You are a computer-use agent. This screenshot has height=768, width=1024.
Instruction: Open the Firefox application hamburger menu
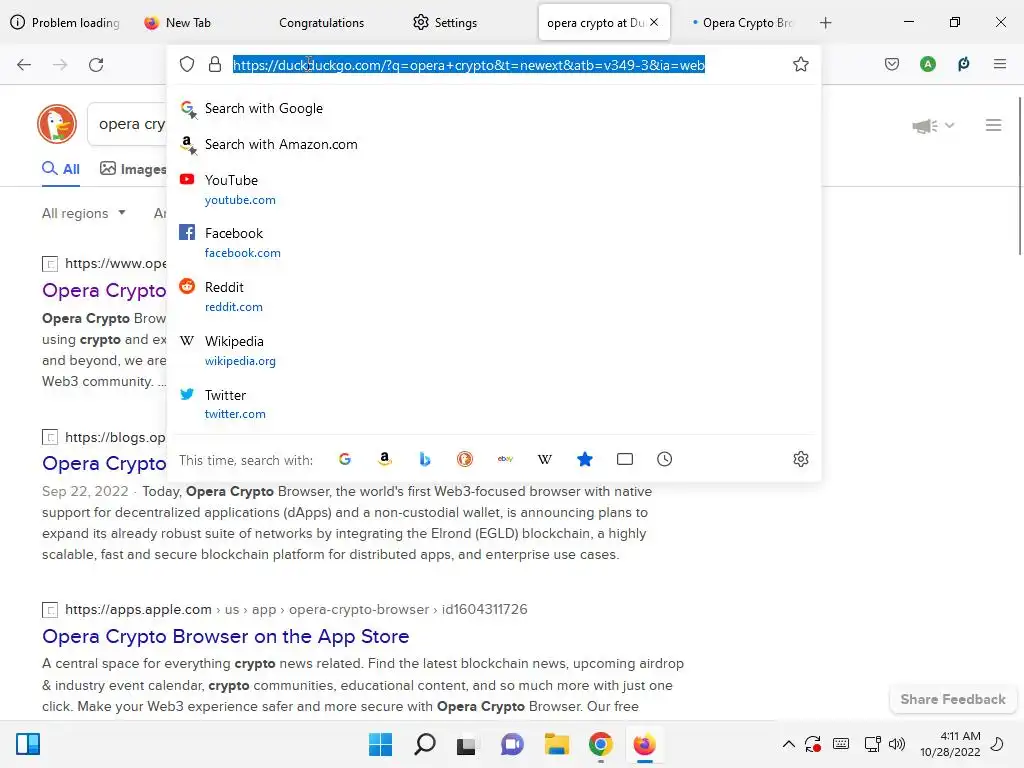pos(1000,64)
